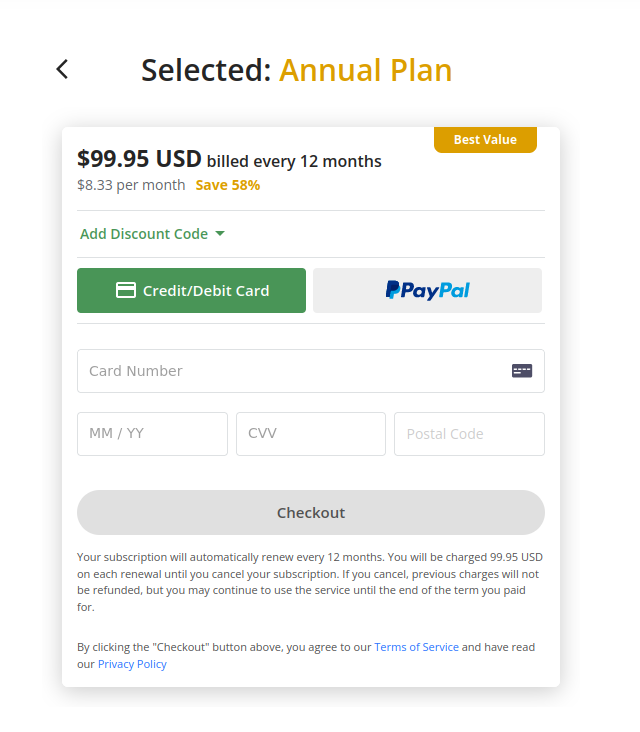Click the card icon in the Card Number field
Screen dimensions: 640x732
(x=522, y=371)
